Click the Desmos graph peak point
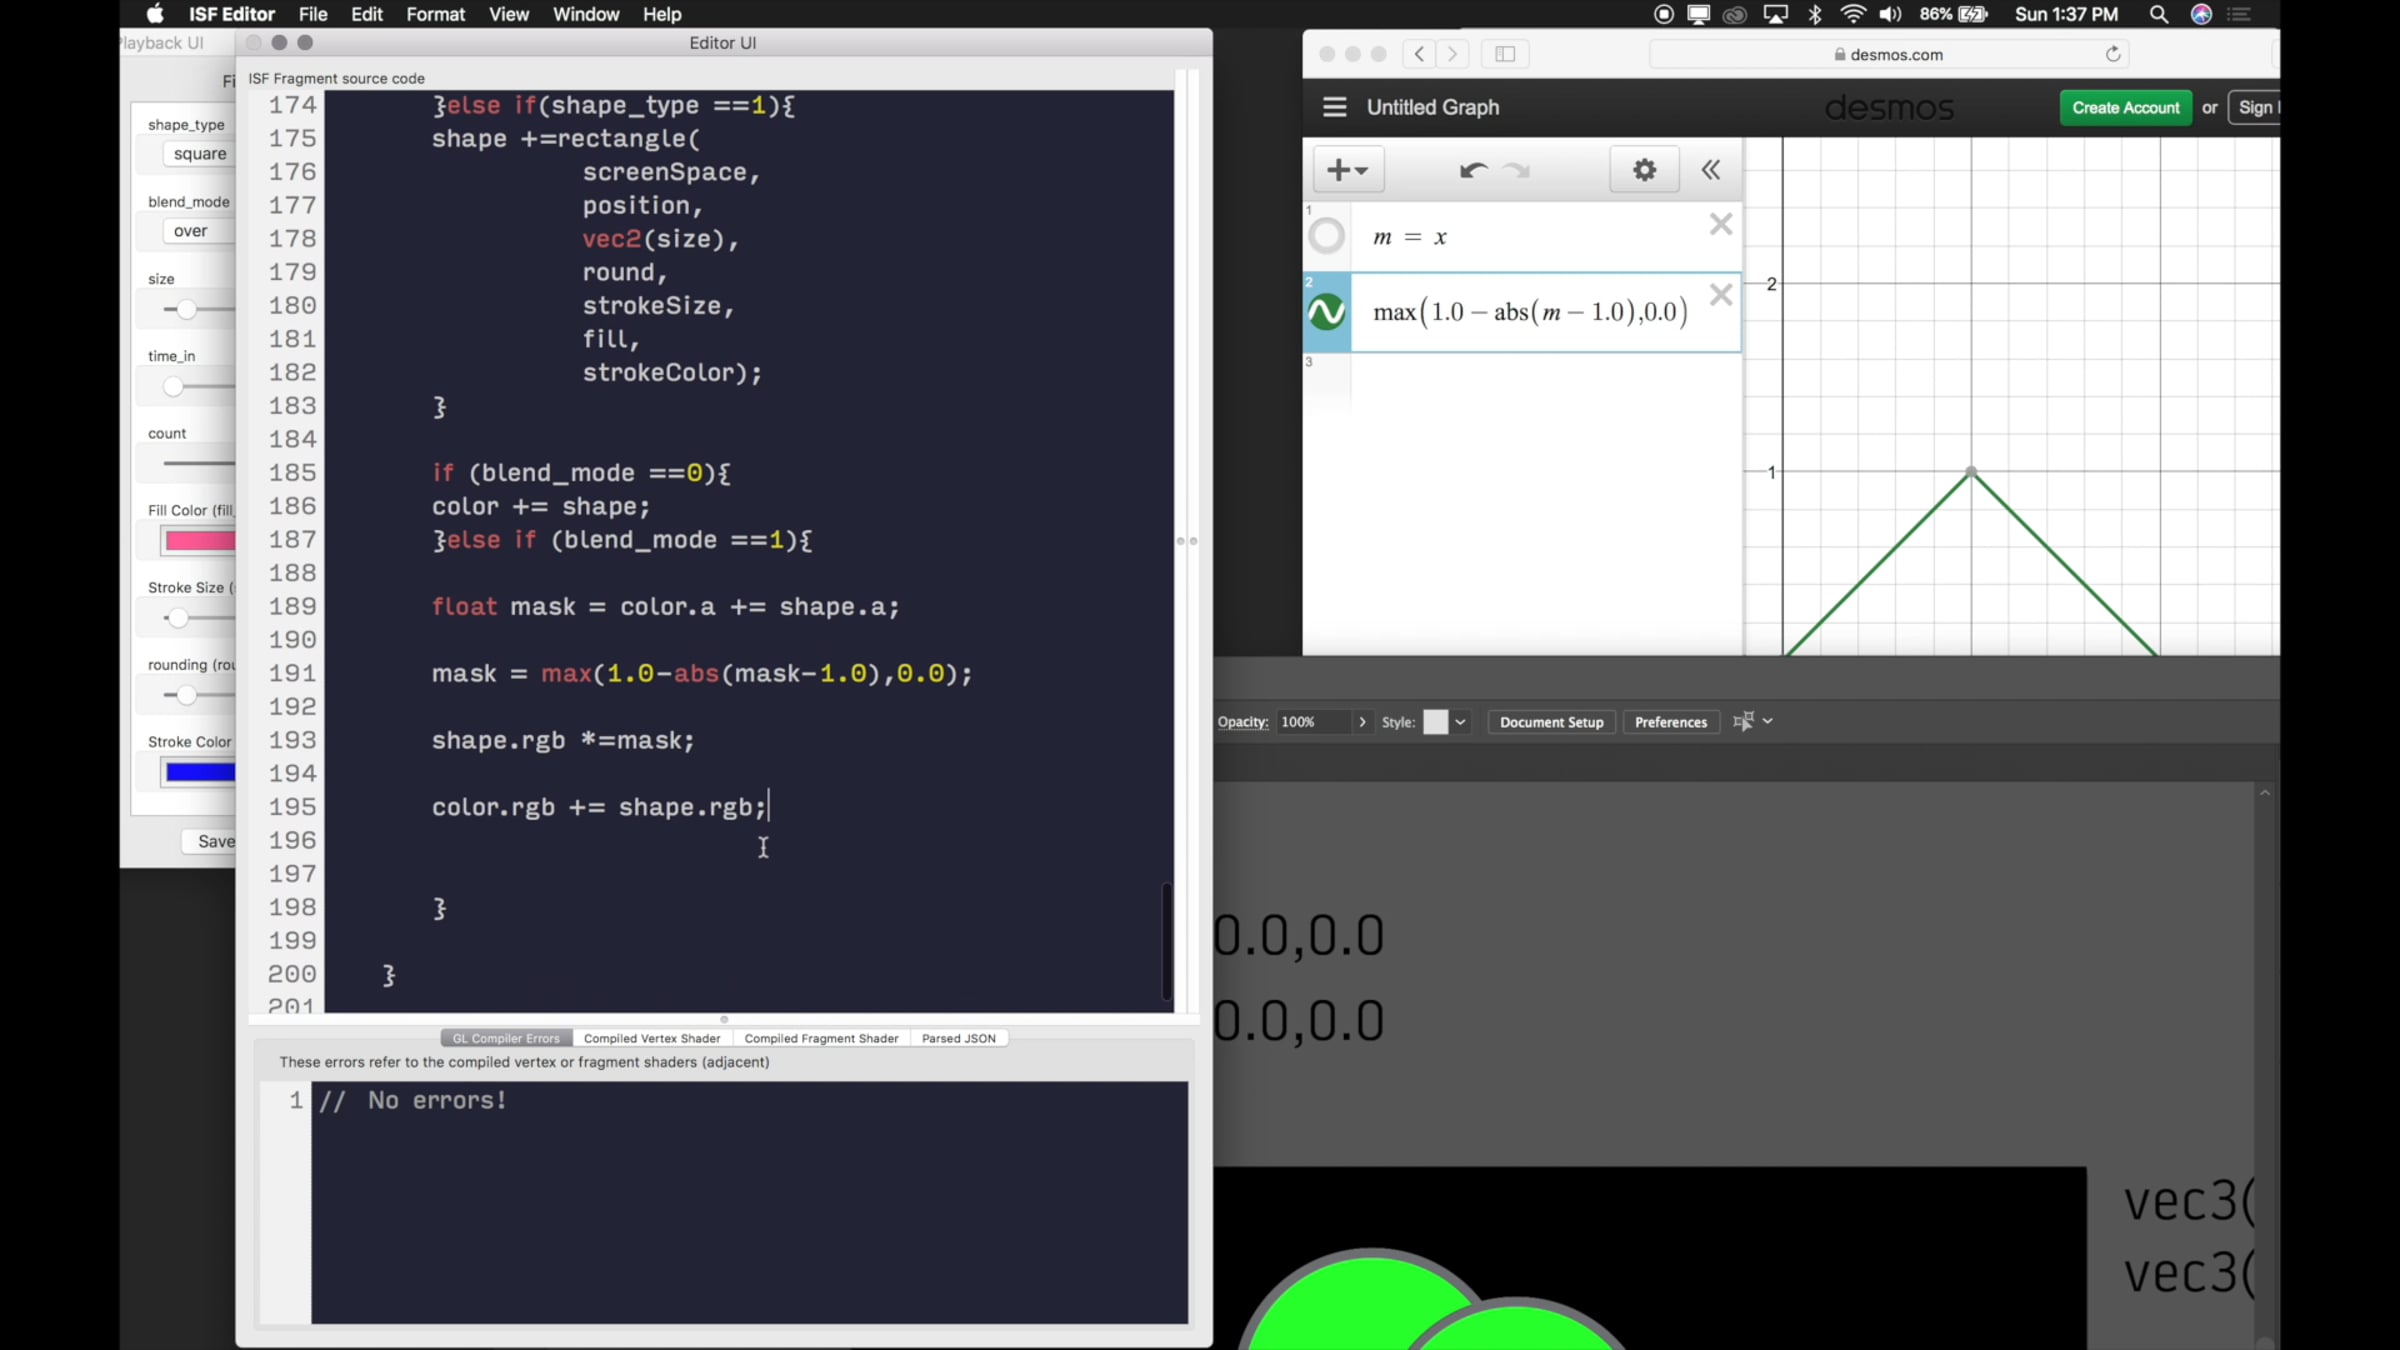 [x=1971, y=471]
